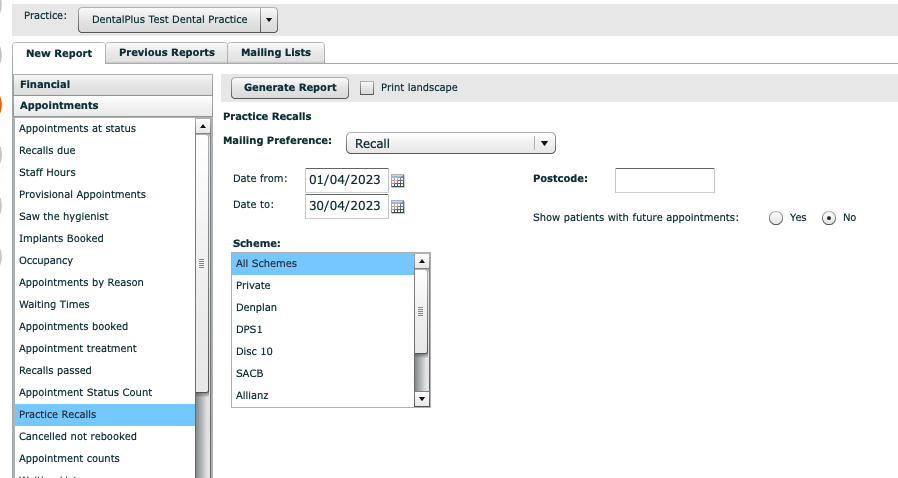Expand the Mailing Preference dropdown
Image resolution: width=898 pixels, height=478 pixels.
[544, 144]
